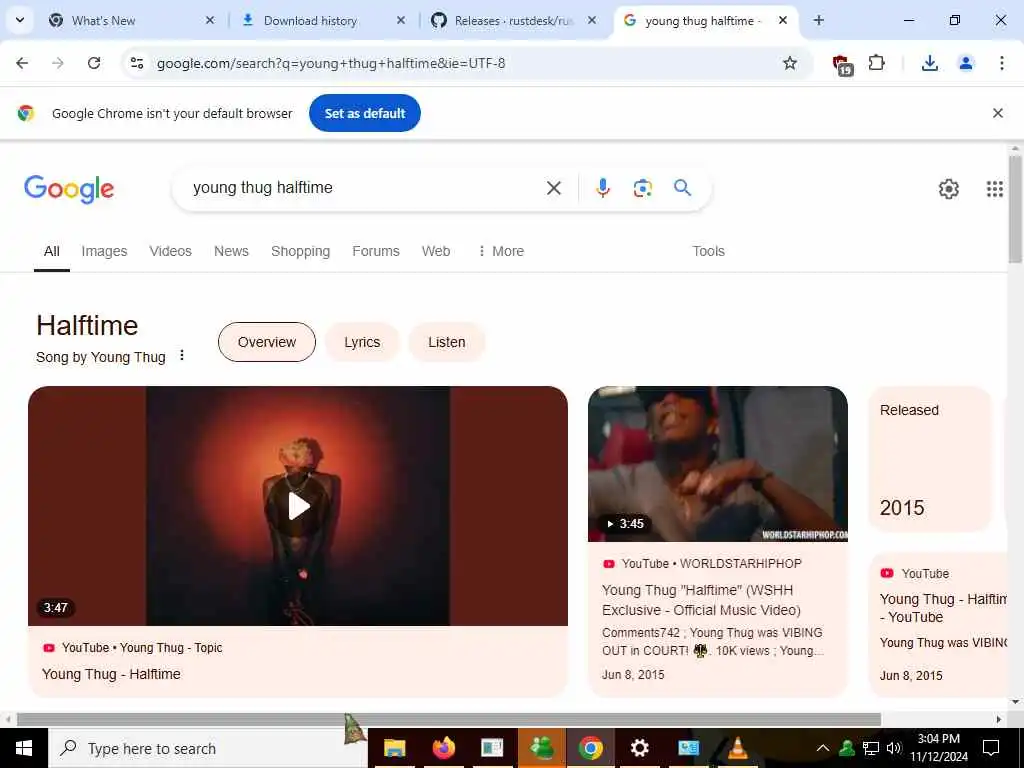View site information icon in address bar
1024x768 pixels.
point(137,63)
